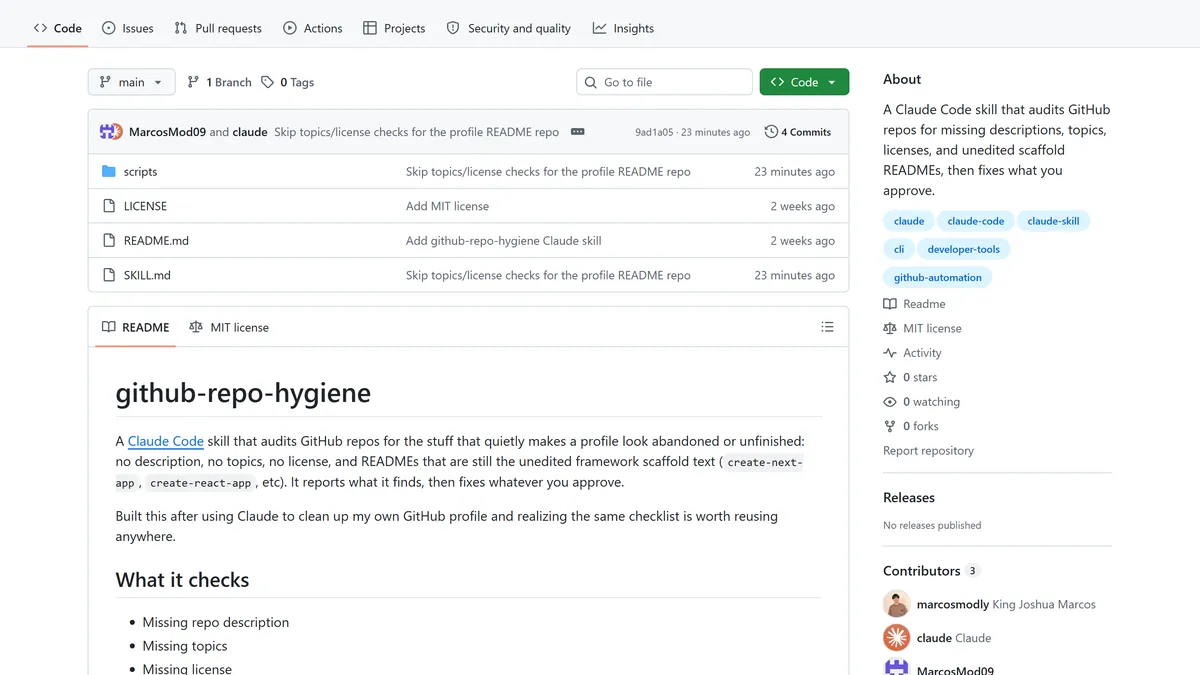This screenshot has height=675, width=1200.
Task: Follow the Claude Code link in README
Action: coord(166,441)
